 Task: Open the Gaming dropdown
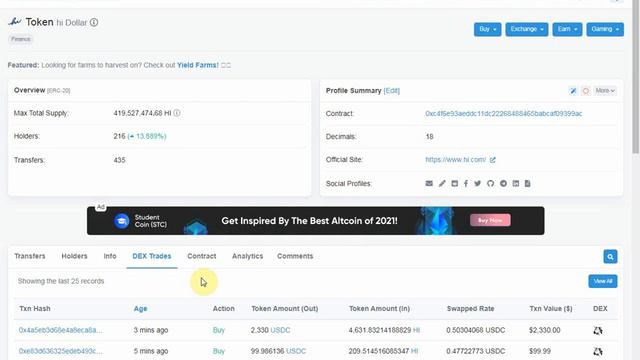605,29
